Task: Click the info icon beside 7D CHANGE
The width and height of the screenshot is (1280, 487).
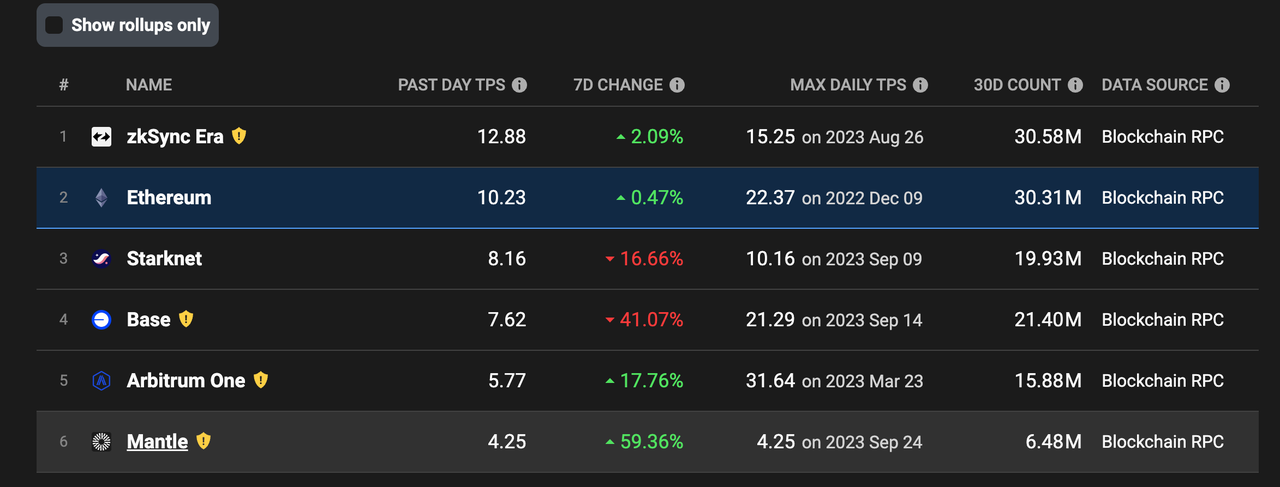Action: [x=677, y=85]
